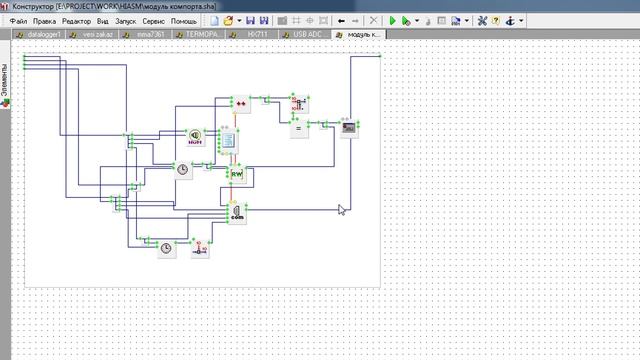Switch to the HX711 tab

(252, 35)
